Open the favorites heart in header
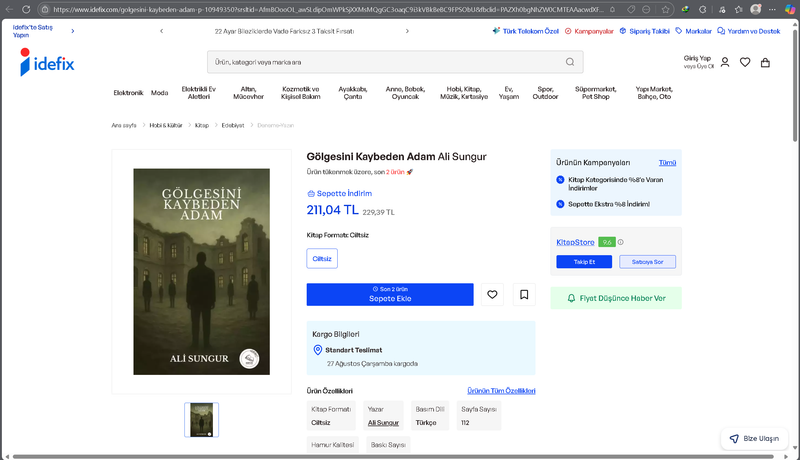Viewport: 800px width, 460px height. [x=745, y=62]
